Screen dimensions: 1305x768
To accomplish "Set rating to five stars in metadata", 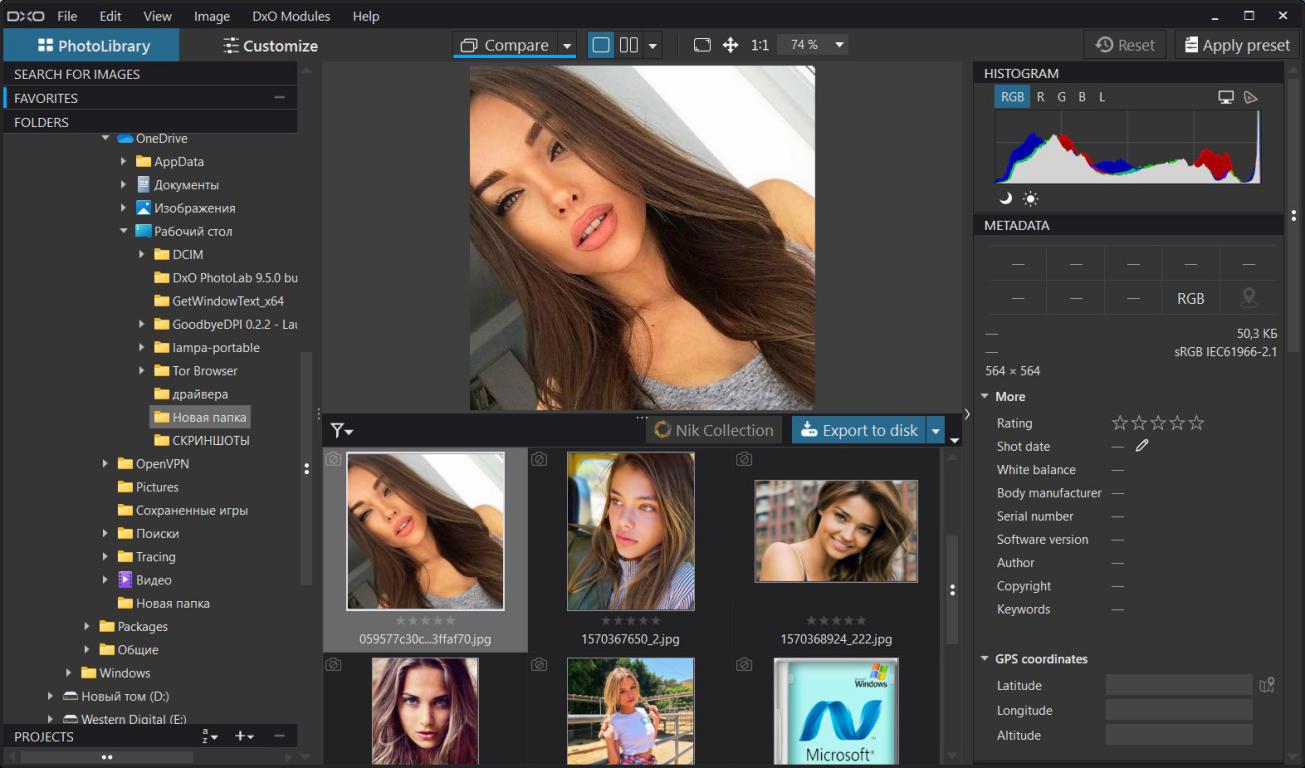I will point(1196,423).
